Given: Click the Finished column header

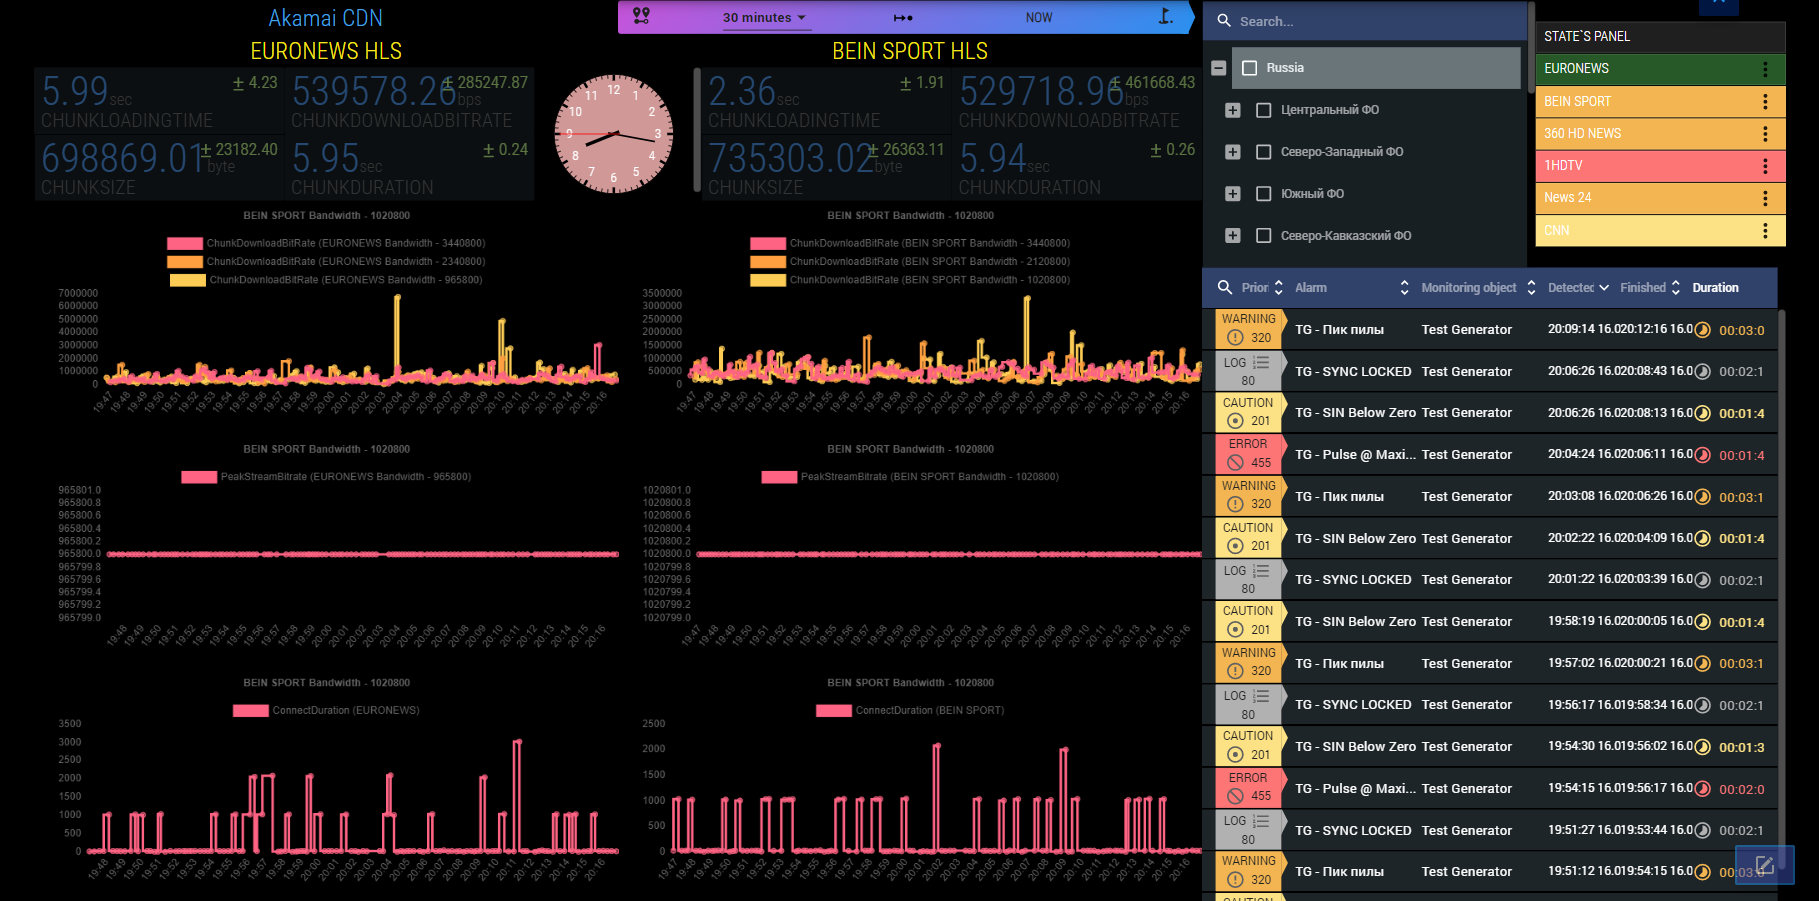Looking at the screenshot, I should click(x=1643, y=288).
